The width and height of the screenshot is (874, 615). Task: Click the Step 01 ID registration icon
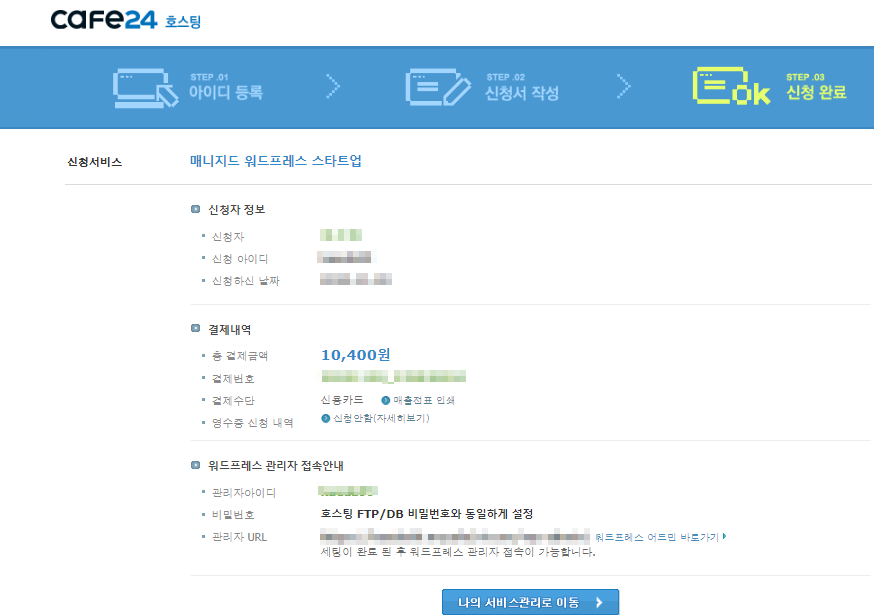coord(145,88)
